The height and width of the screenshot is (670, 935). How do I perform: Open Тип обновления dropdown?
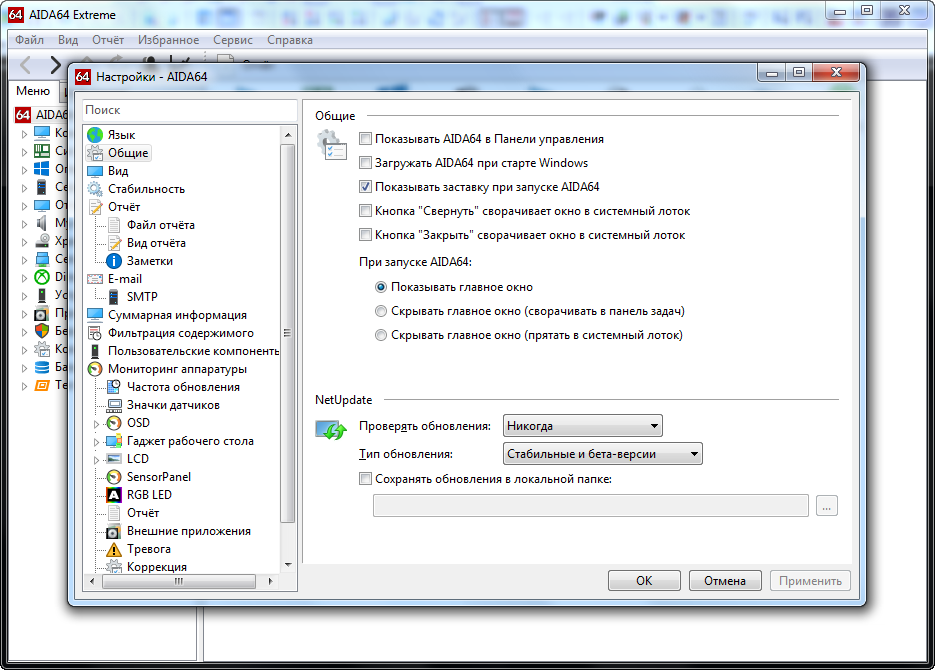[x=603, y=454]
